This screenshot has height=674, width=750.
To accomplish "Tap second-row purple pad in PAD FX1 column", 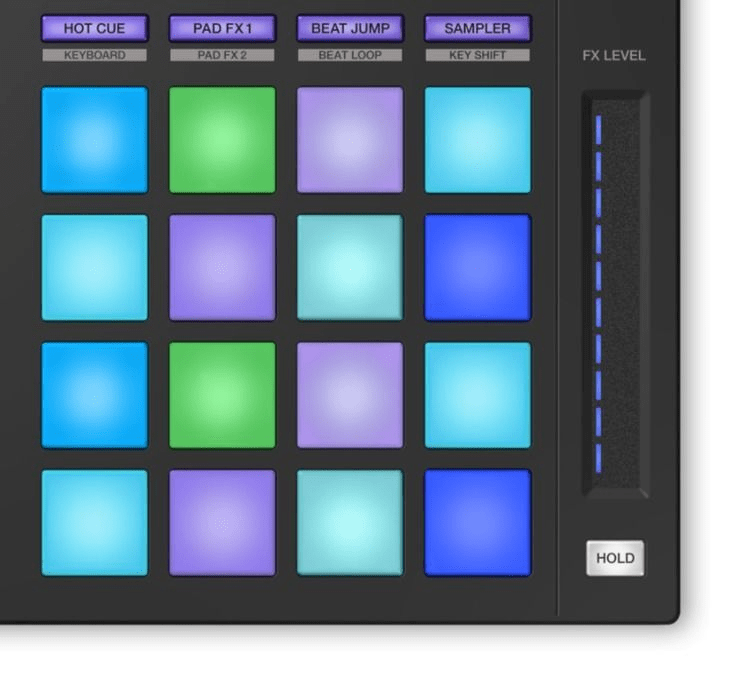I will pyautogui.click(x=222, y=267).
